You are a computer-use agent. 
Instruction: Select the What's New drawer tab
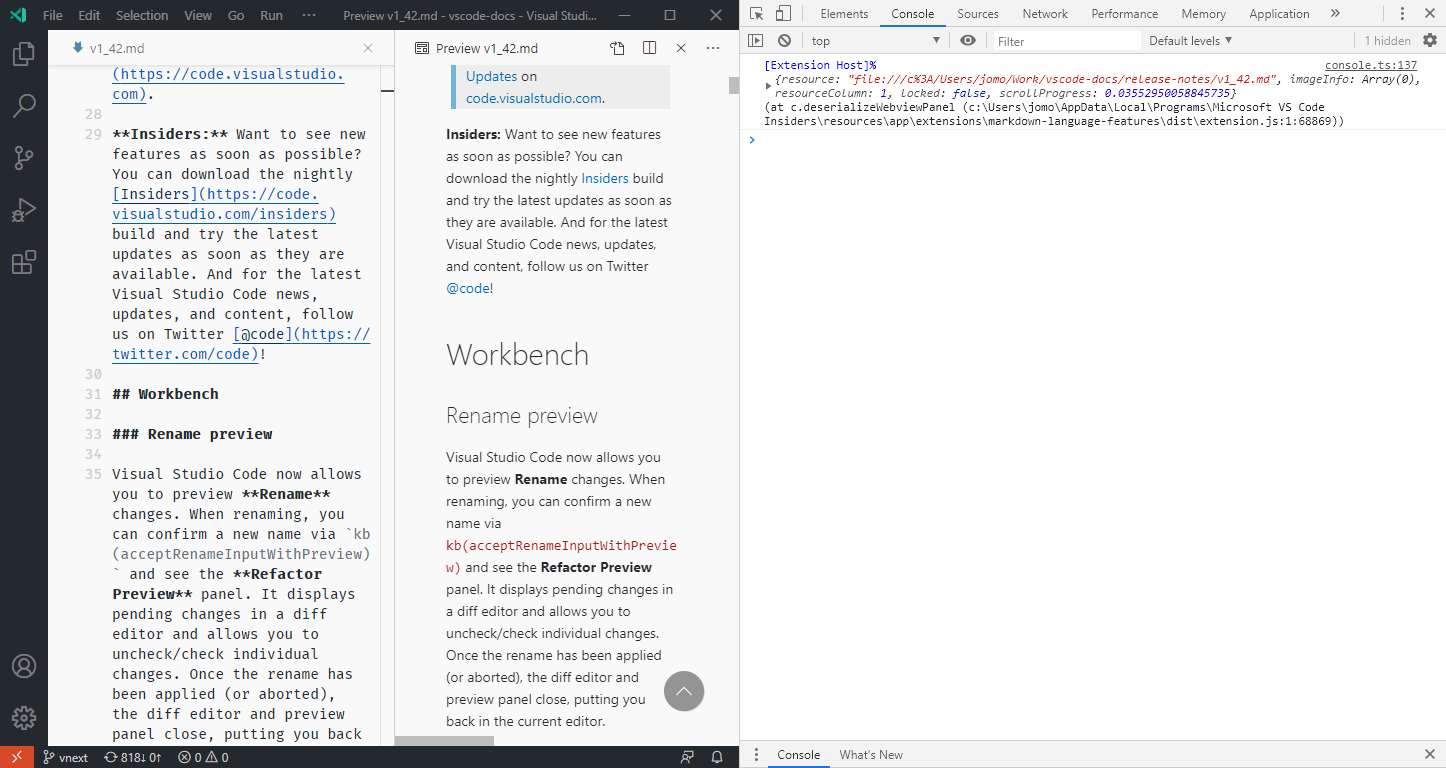(871, 755)
